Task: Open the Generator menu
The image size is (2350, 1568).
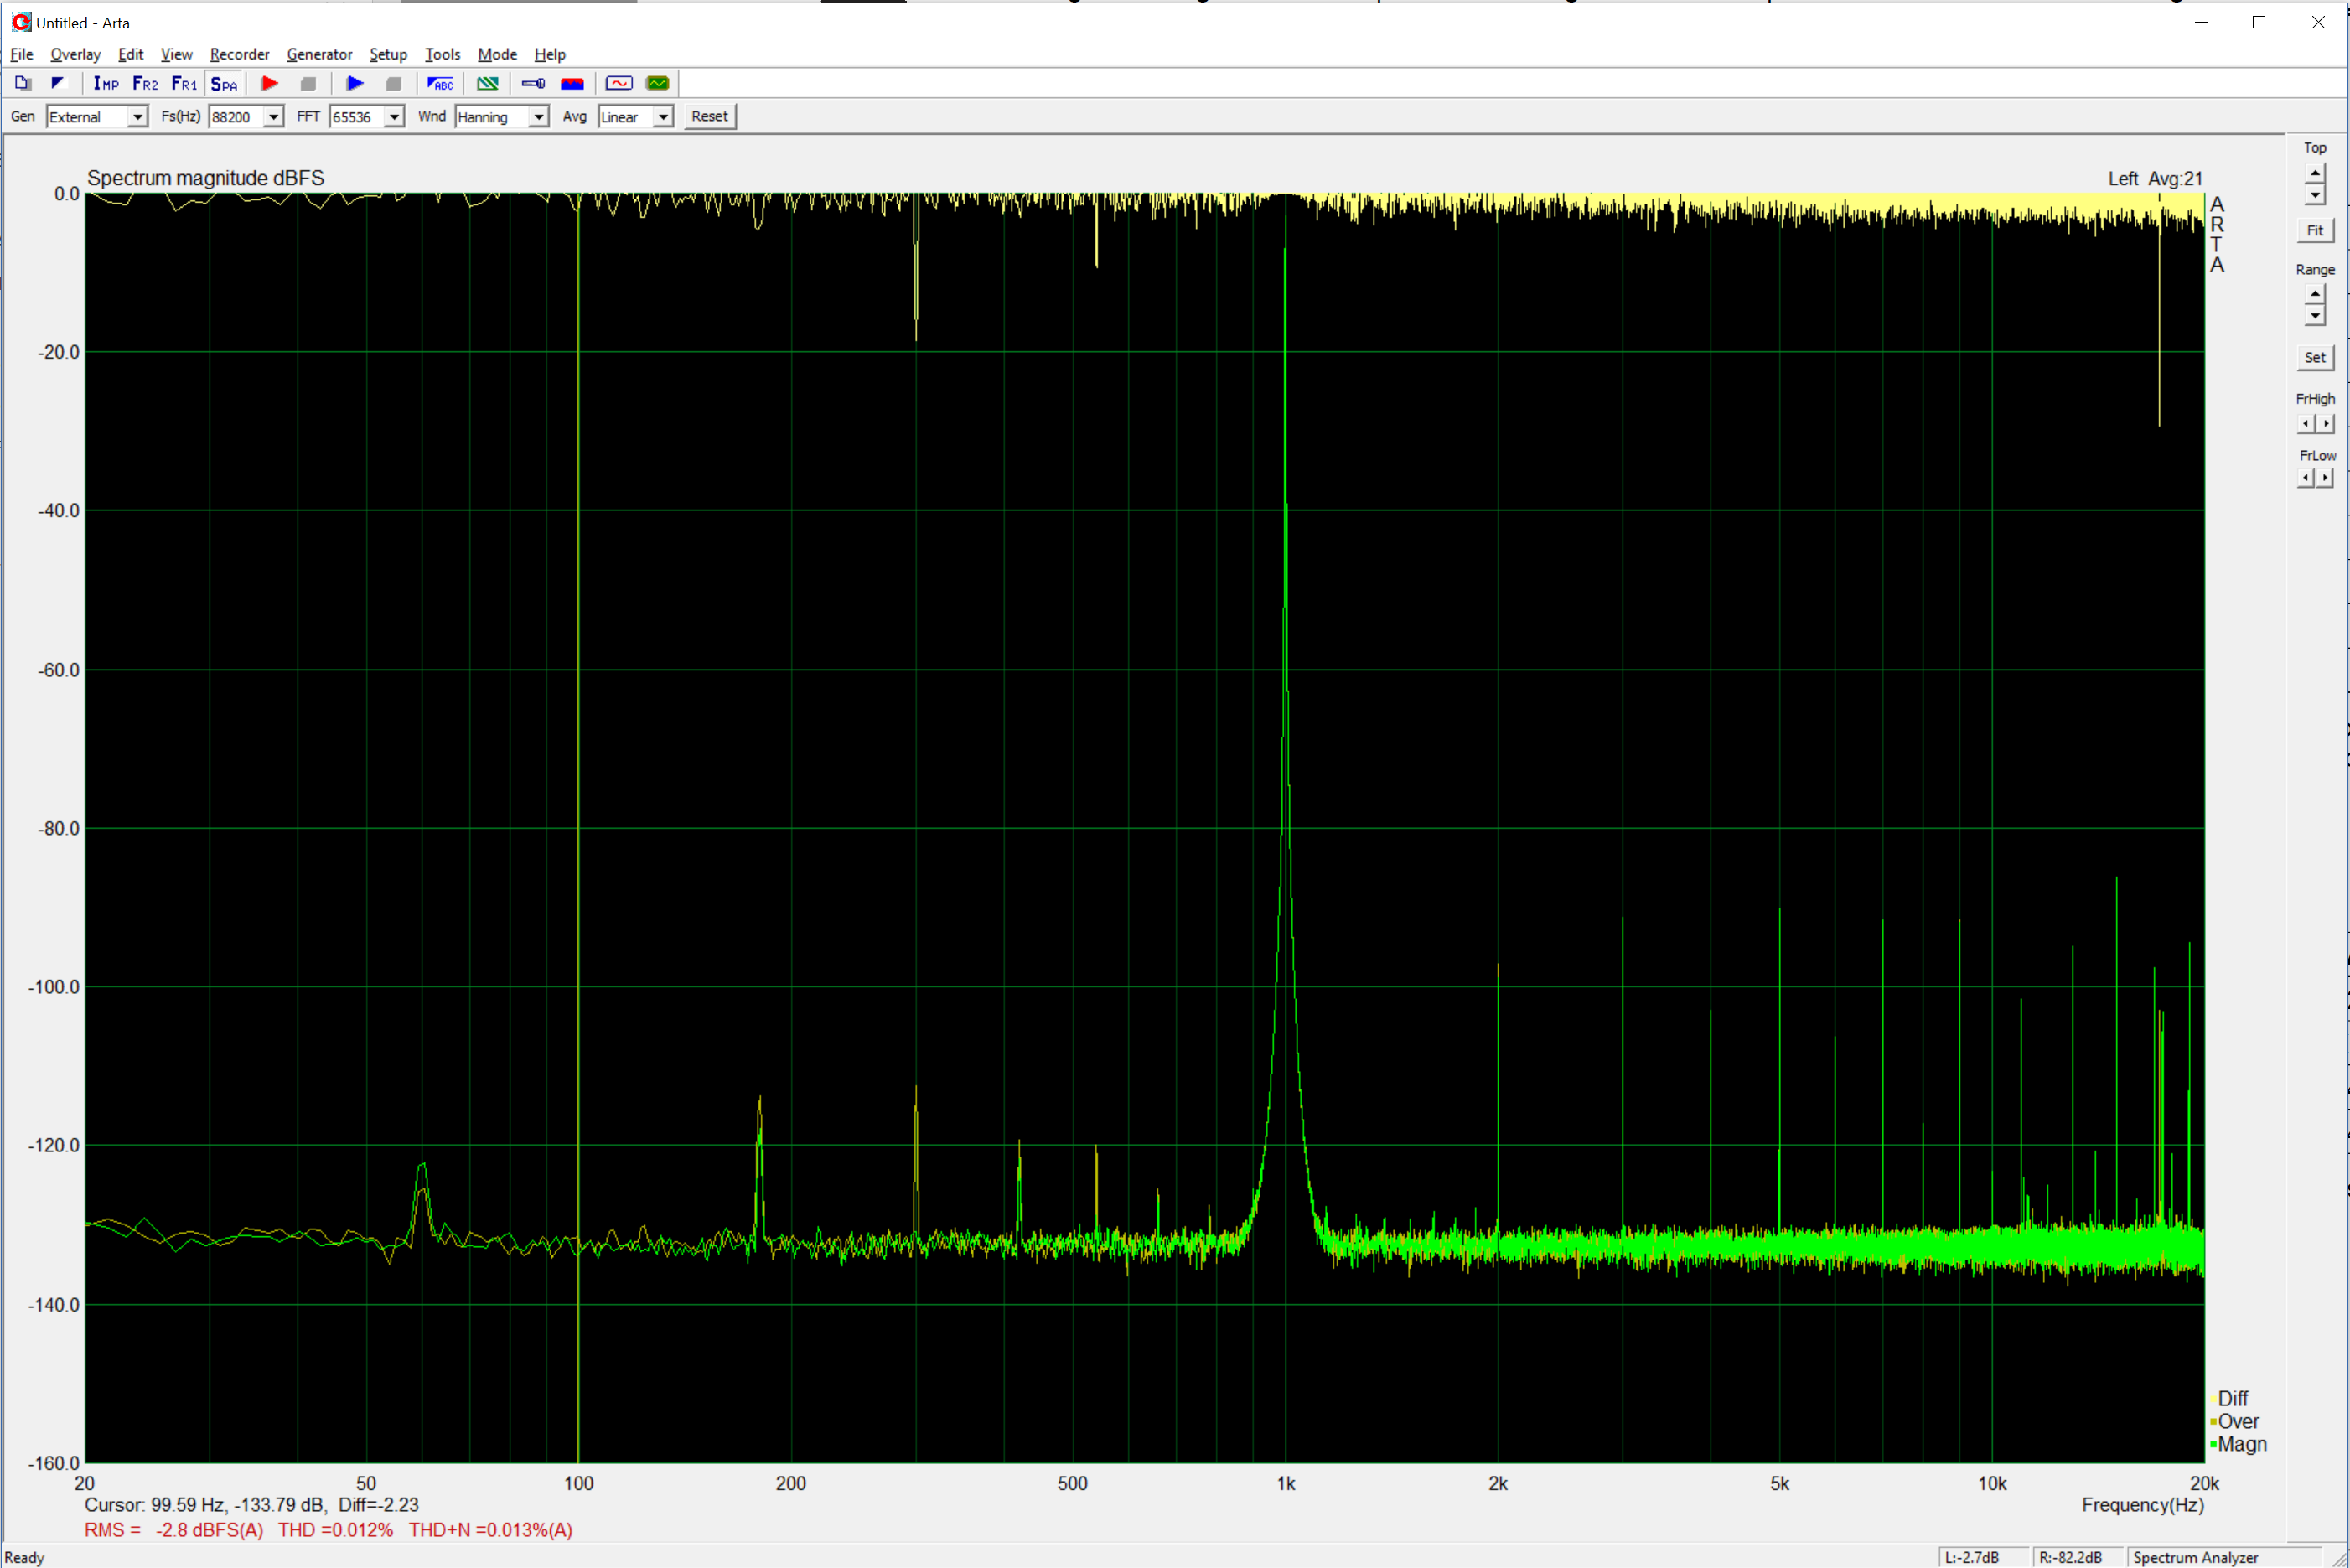Action: pyautogui.click(x=320, y=54)
